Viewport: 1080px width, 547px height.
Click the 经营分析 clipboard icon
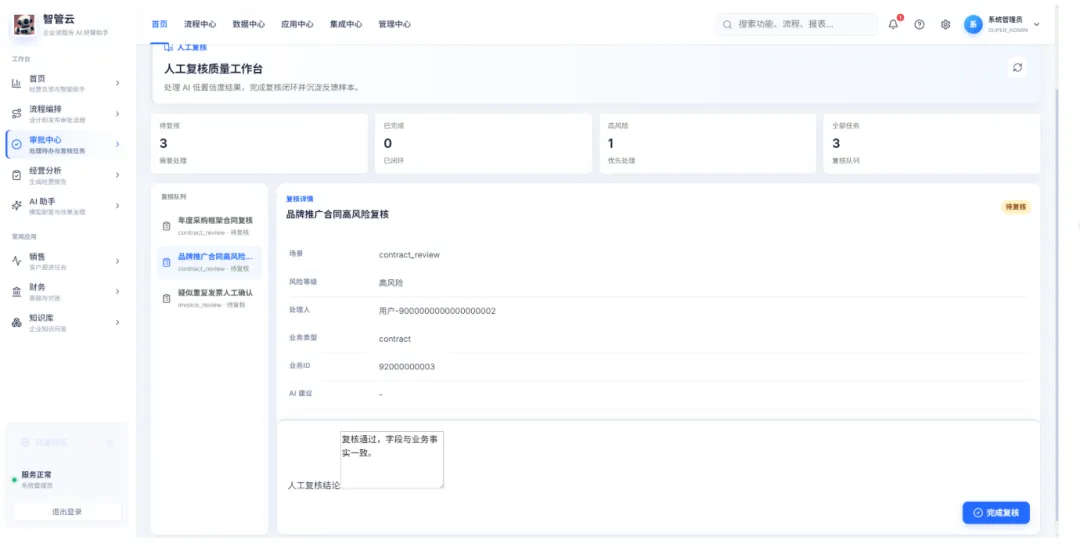[x=17, y=175]
